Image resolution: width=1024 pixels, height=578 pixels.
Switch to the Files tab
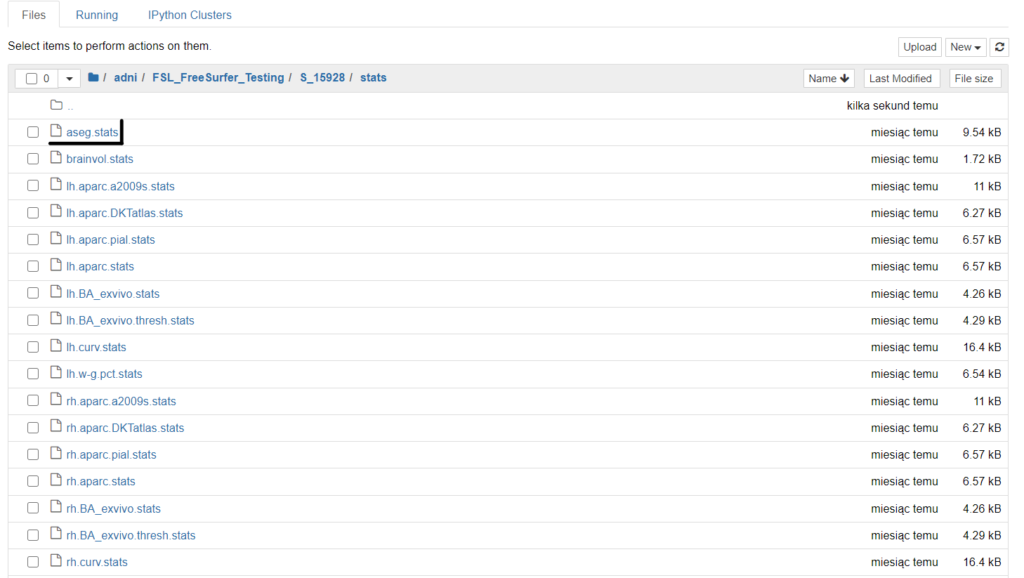(33, 15)
